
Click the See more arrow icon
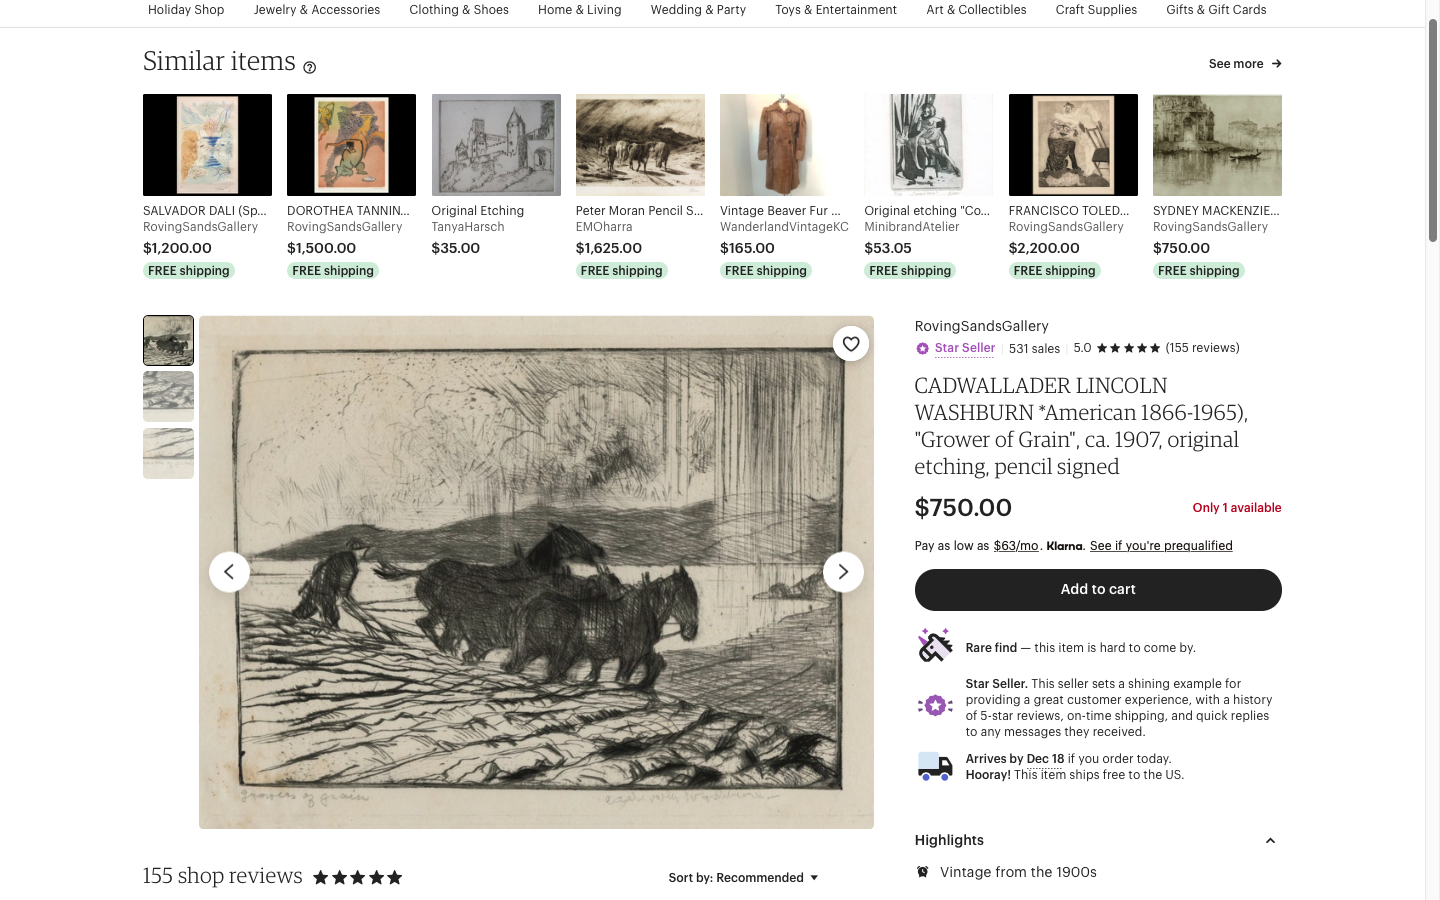pyautogui.click(x=1277, y=64)
